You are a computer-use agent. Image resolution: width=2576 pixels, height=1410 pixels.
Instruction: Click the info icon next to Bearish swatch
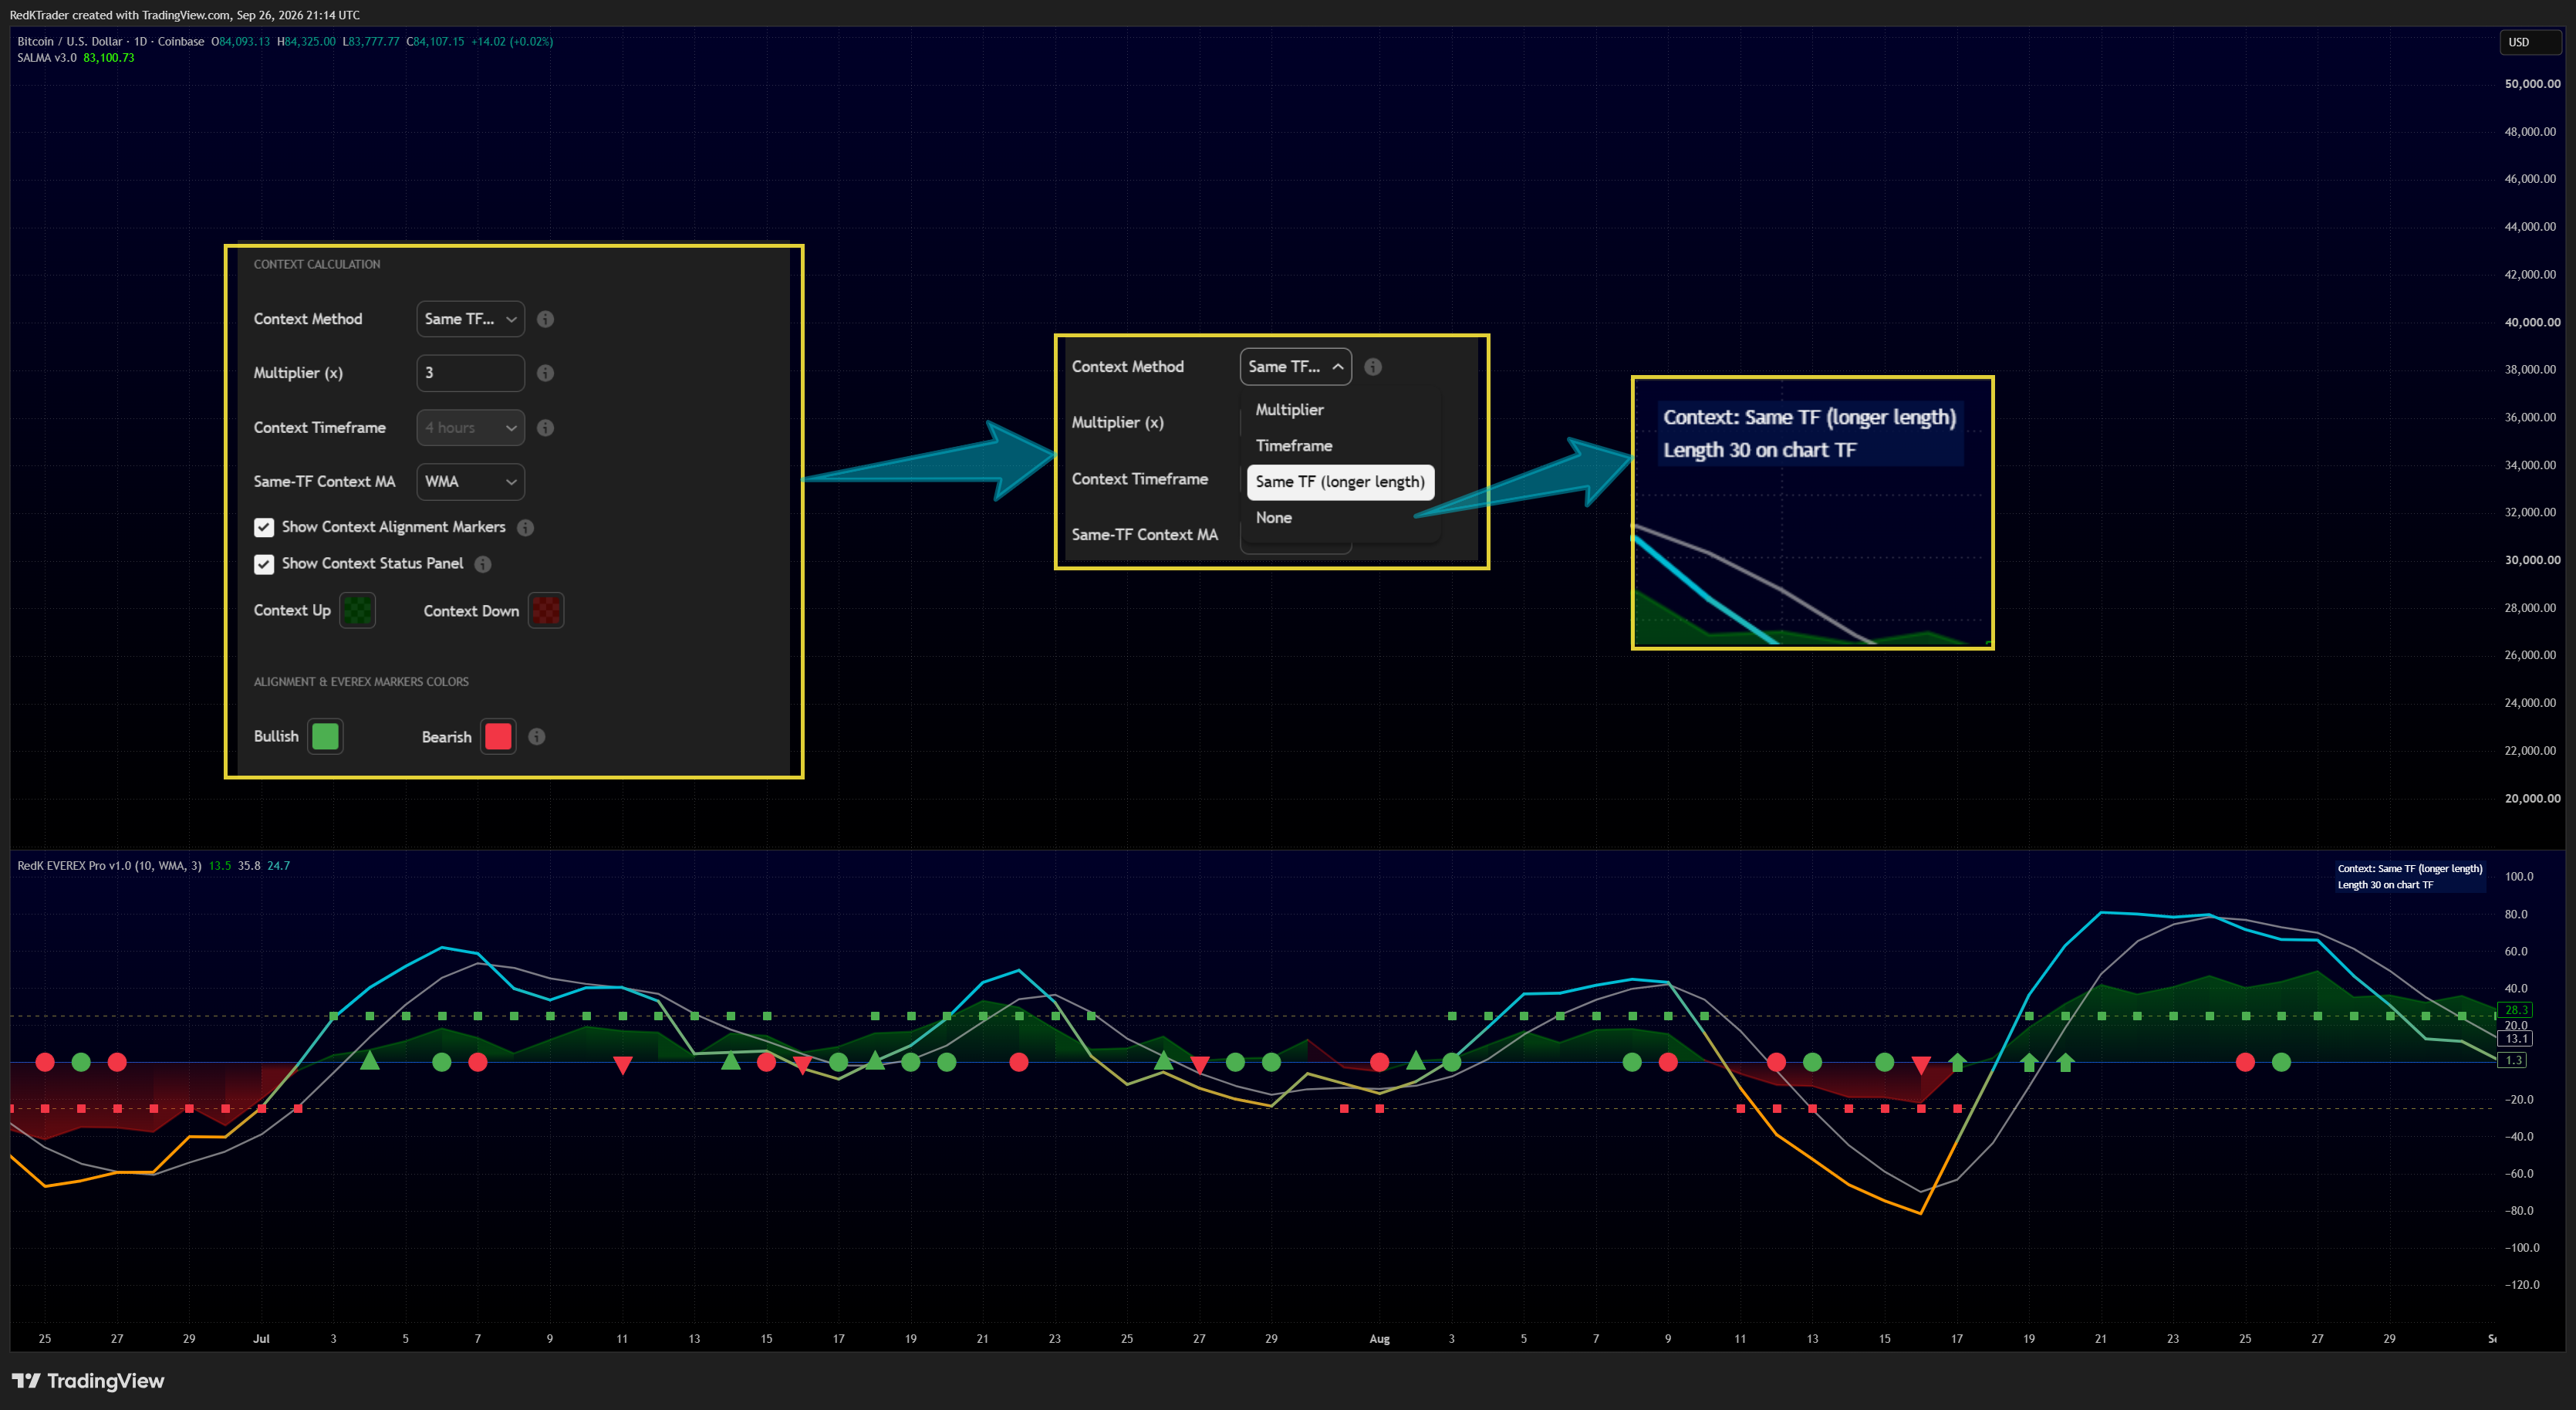(x=537, y=737)
